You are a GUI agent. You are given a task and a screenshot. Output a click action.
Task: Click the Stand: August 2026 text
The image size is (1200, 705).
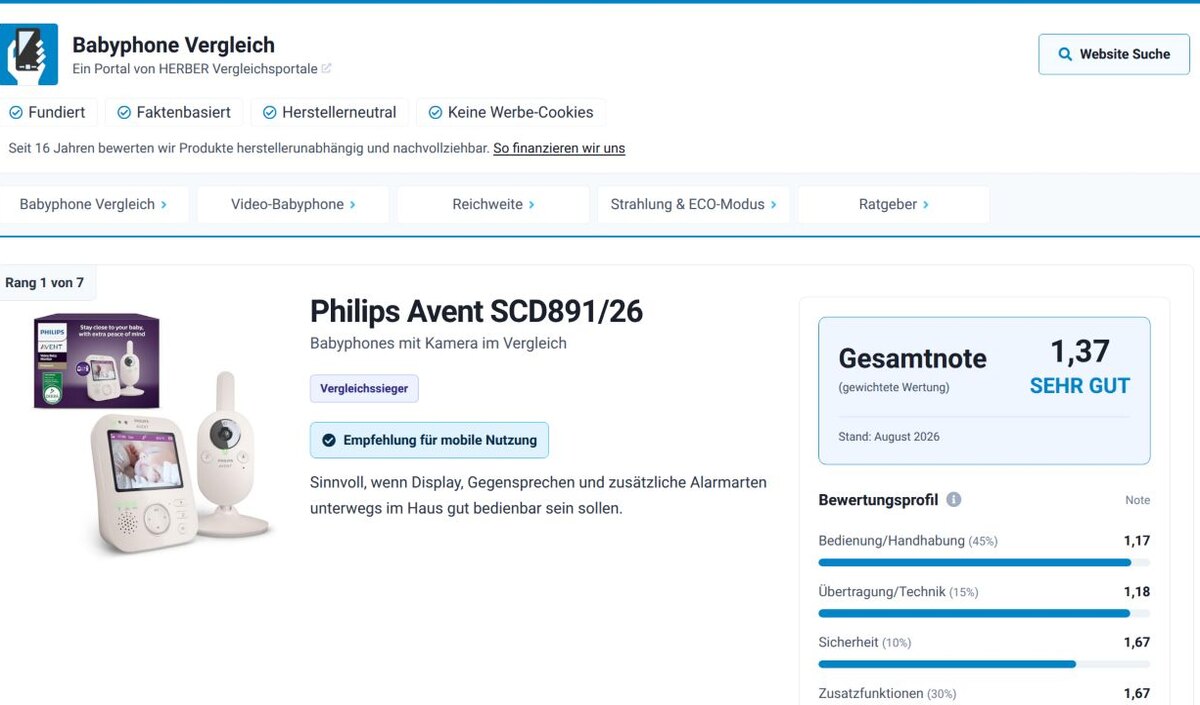889,437
